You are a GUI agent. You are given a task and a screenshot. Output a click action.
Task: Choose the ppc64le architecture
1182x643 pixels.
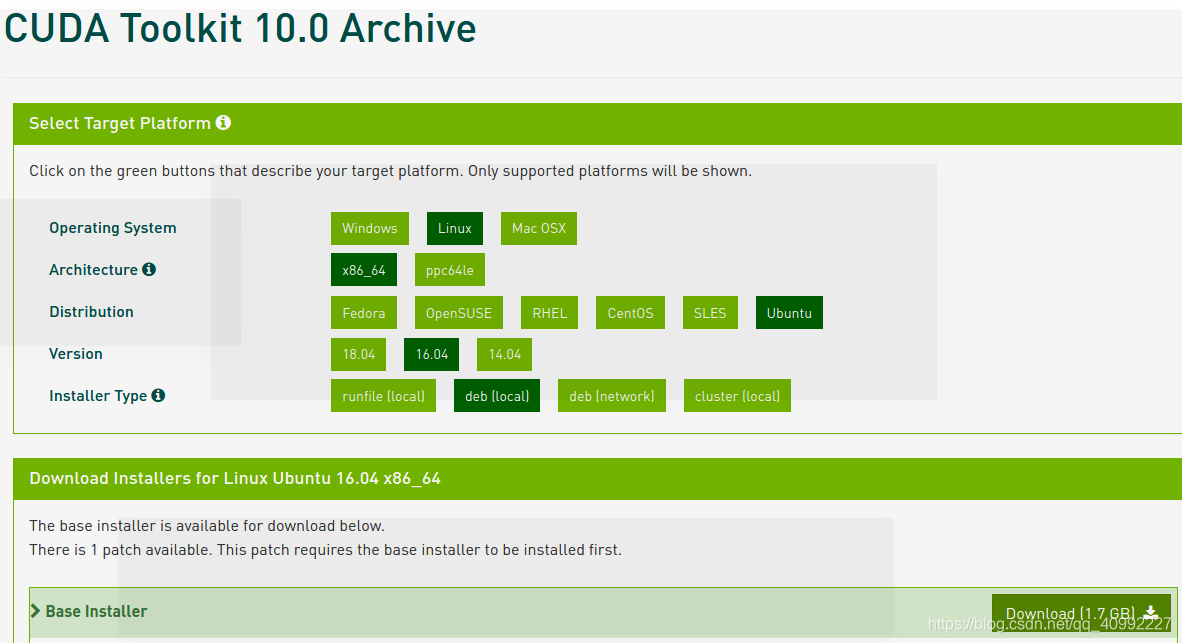click(449, 270)
